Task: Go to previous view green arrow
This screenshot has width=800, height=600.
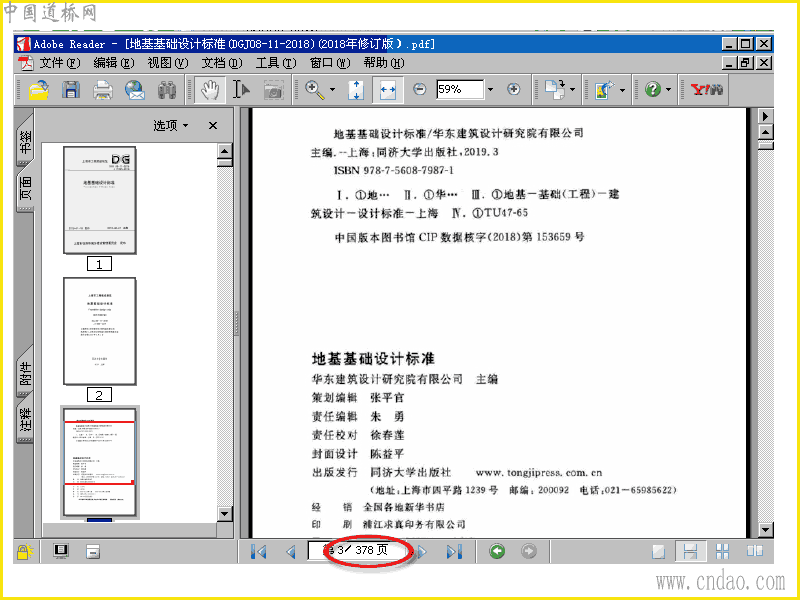Action: tap(497, 551)
